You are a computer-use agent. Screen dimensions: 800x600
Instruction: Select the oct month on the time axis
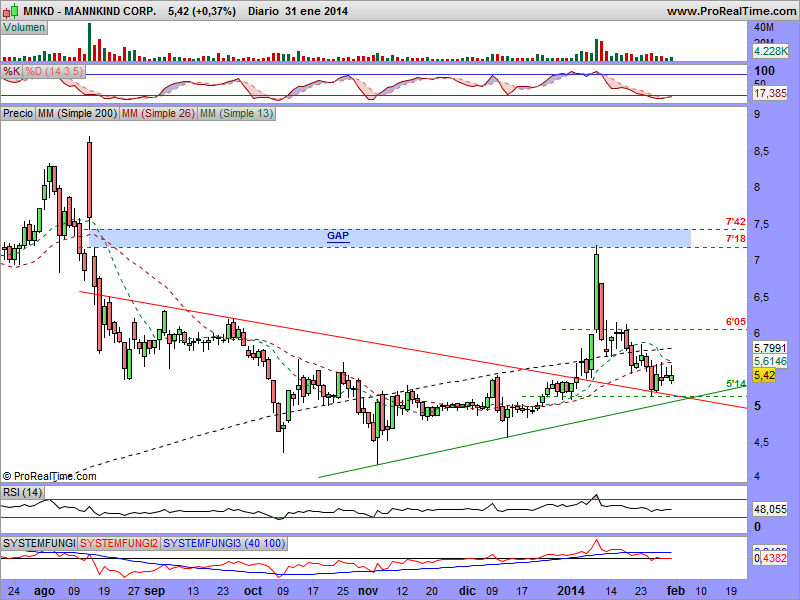coord(253,591)
